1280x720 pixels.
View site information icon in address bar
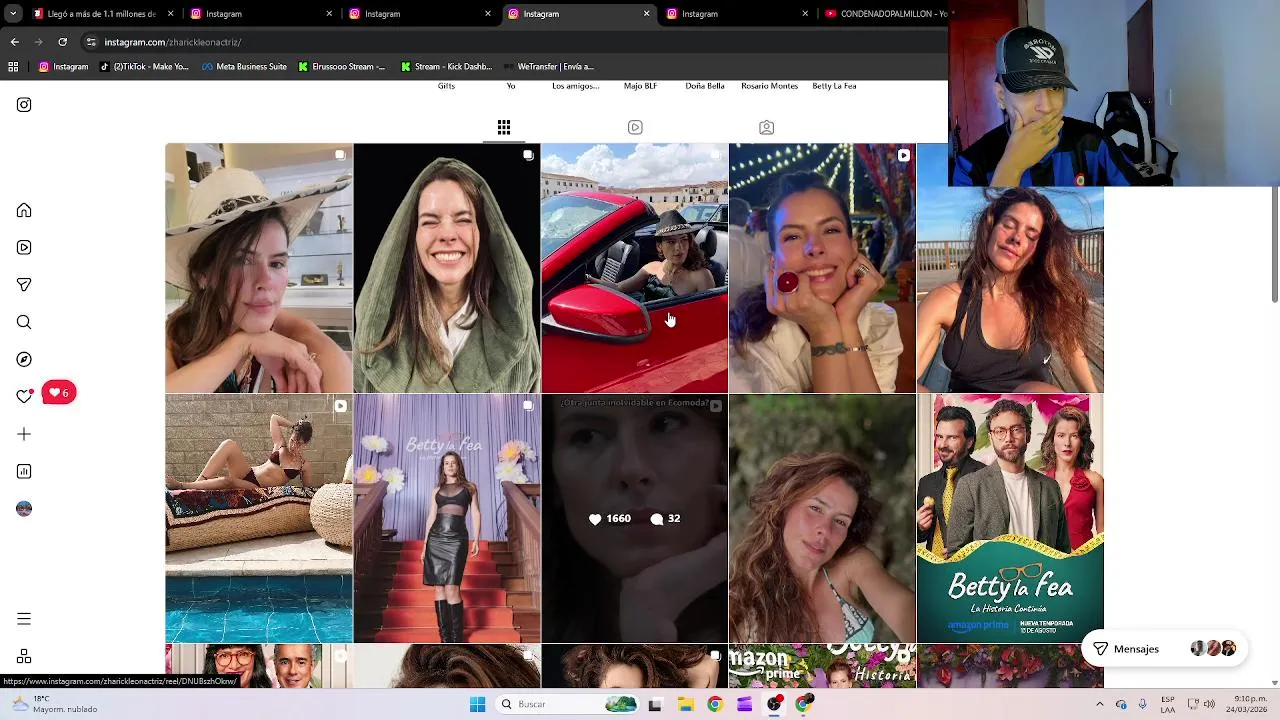pos(91,42)
